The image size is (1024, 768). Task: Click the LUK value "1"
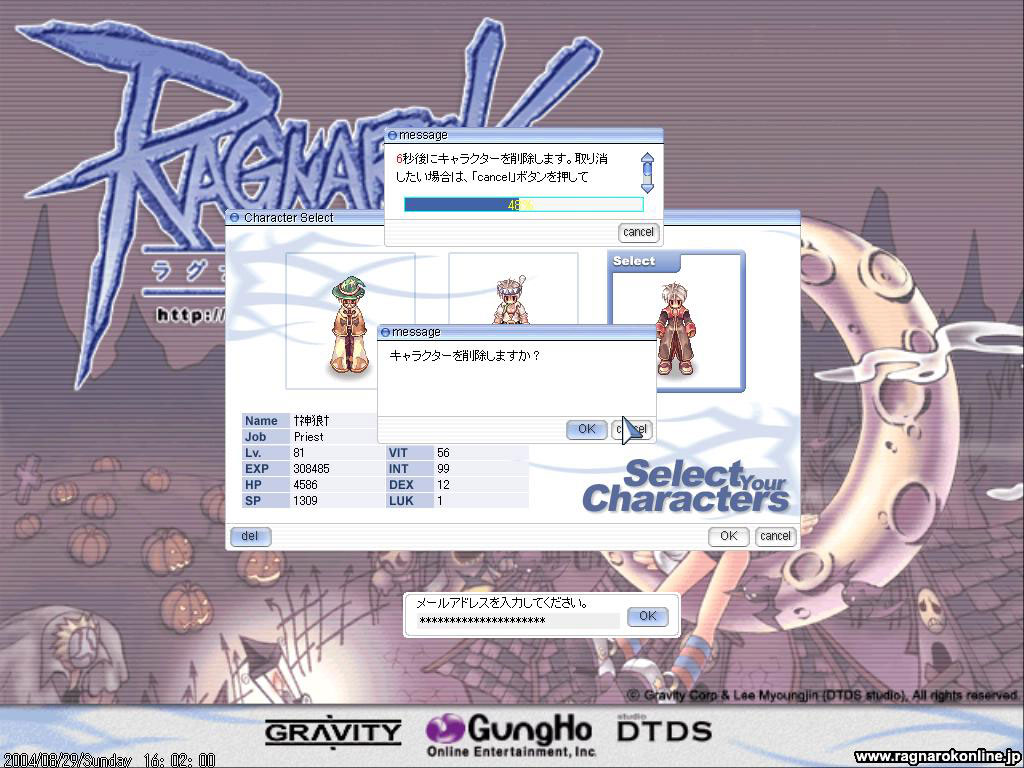[x=440, y=501]
